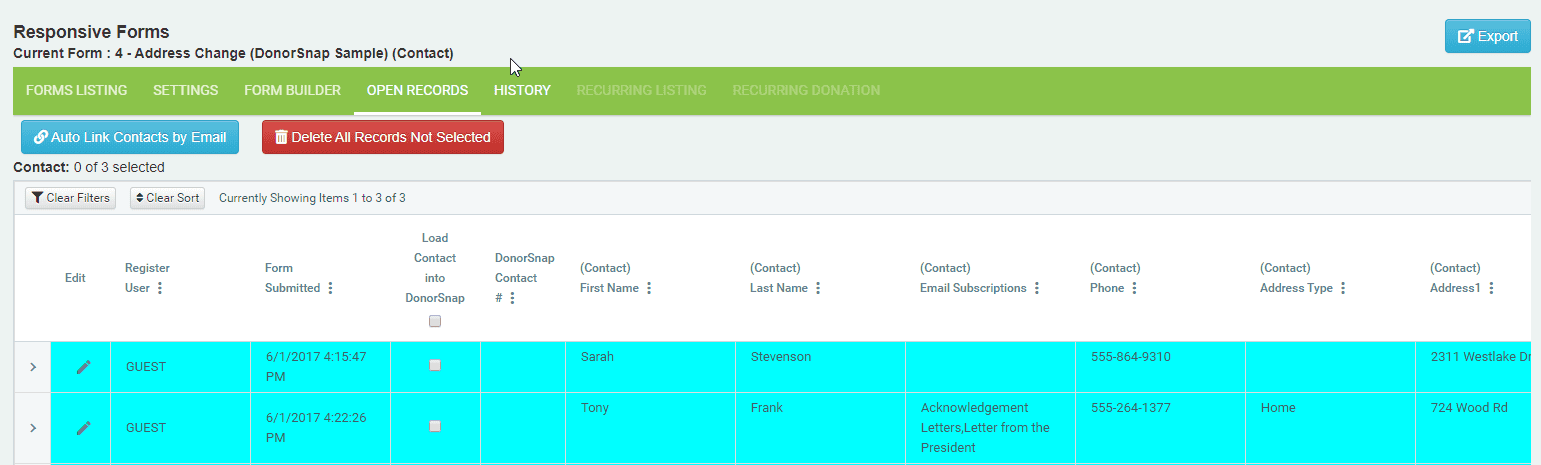
Task: Open the Register User column menu dots
Action: click(160, 288)
